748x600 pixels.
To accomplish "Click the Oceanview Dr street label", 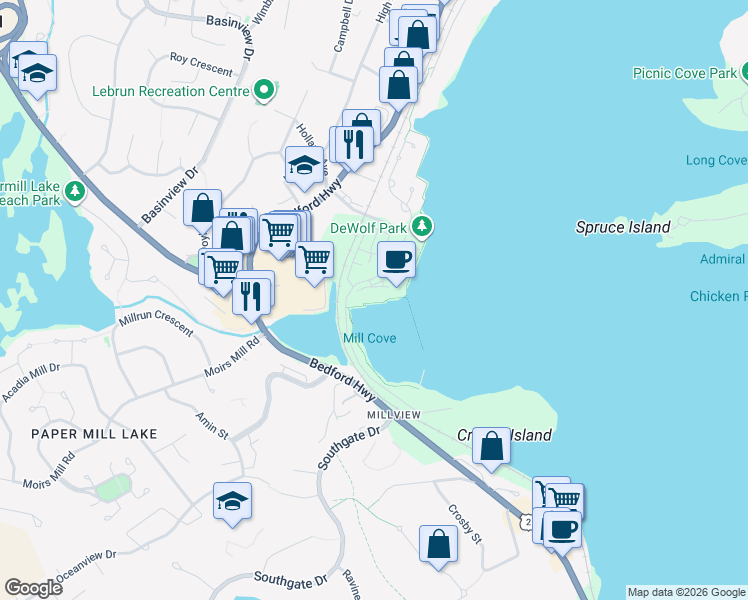I will pyautogui.click(x=86, y=566).
